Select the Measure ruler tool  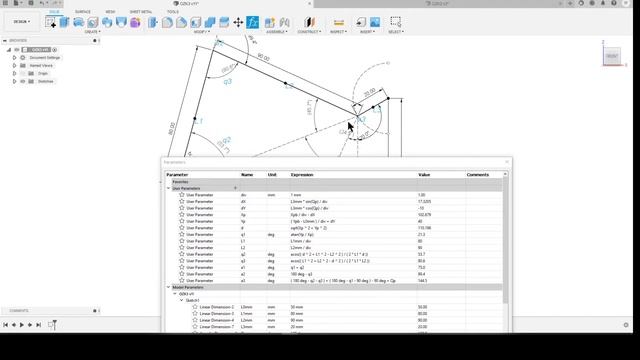pyautogui.click(x=338, y=22)
